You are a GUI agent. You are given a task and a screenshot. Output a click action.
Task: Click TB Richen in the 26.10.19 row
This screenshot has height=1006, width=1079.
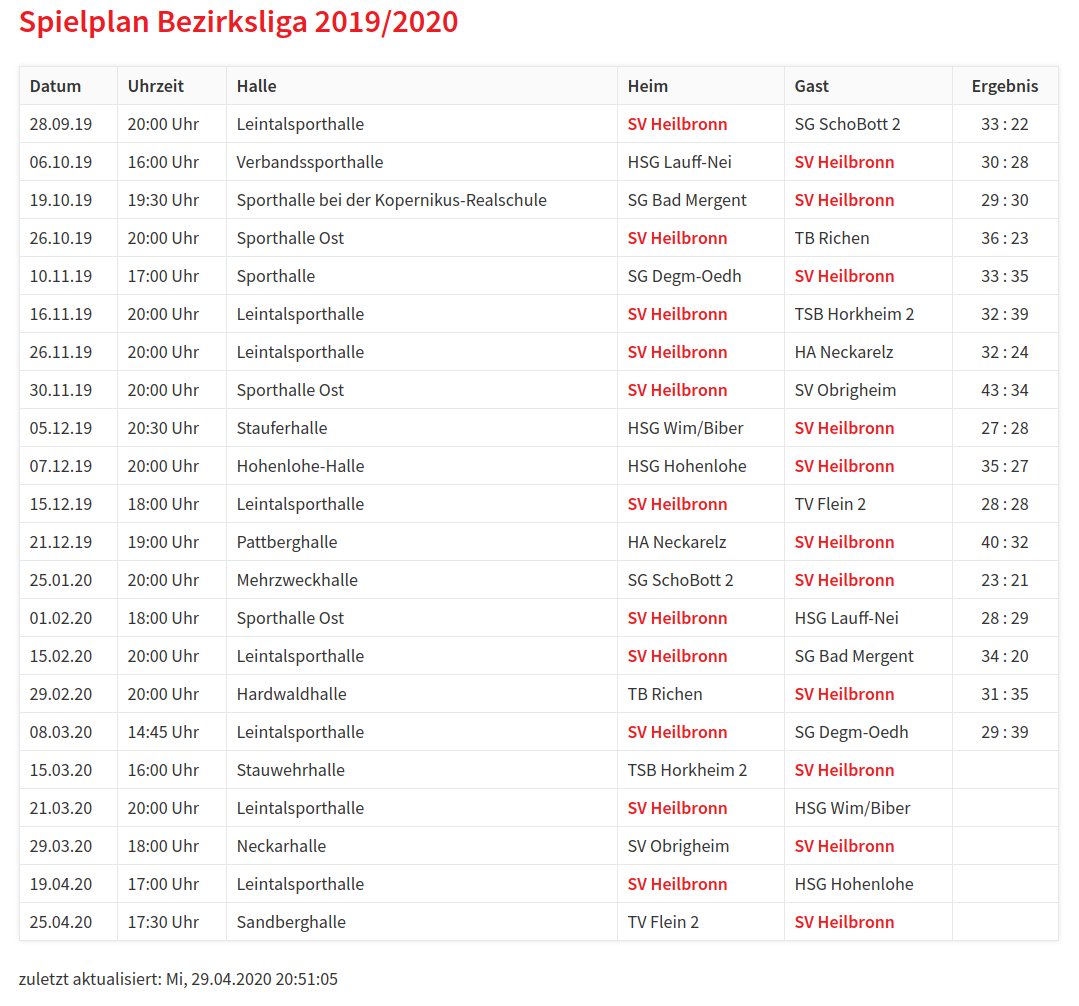(x=832, y=238)
